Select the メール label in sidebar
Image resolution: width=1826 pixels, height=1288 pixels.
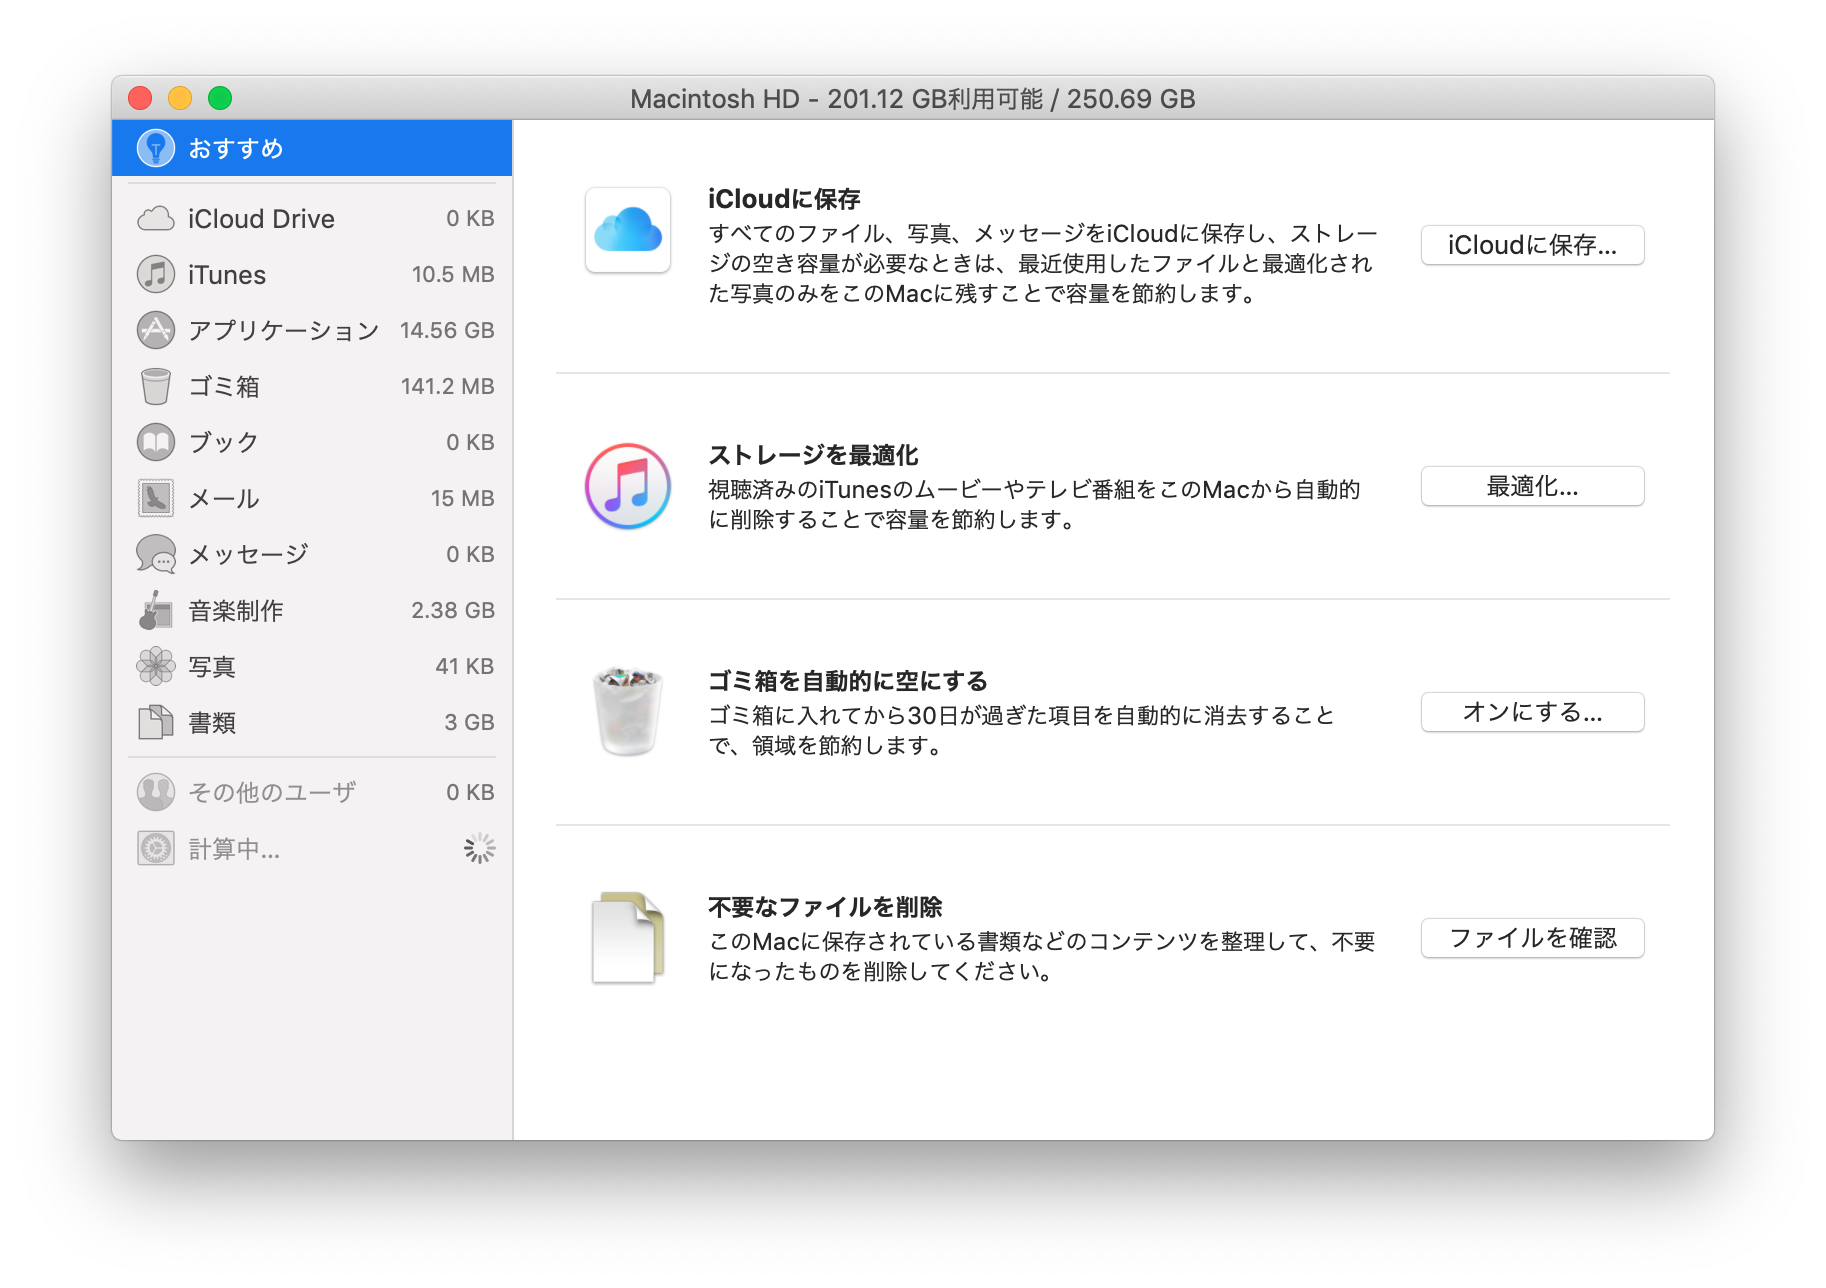pyautogui.click(x=224, y=498)
